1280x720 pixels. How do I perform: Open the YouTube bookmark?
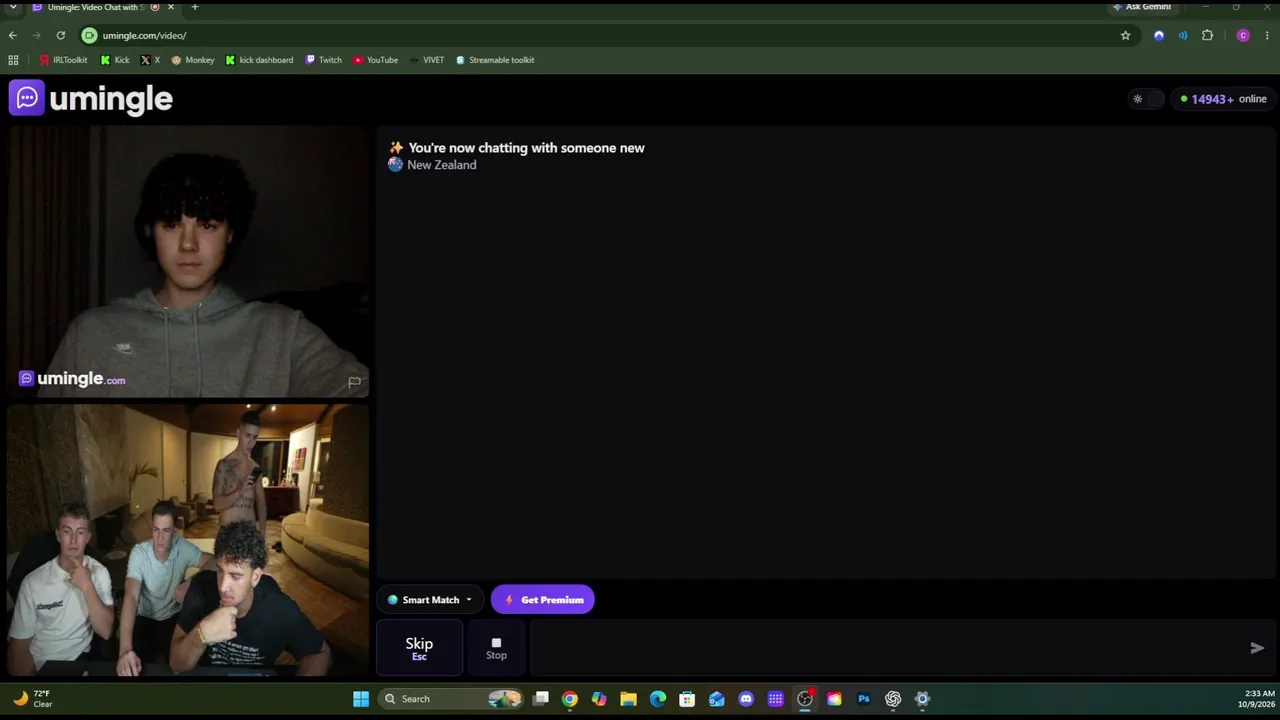click(x=375, y=60)
